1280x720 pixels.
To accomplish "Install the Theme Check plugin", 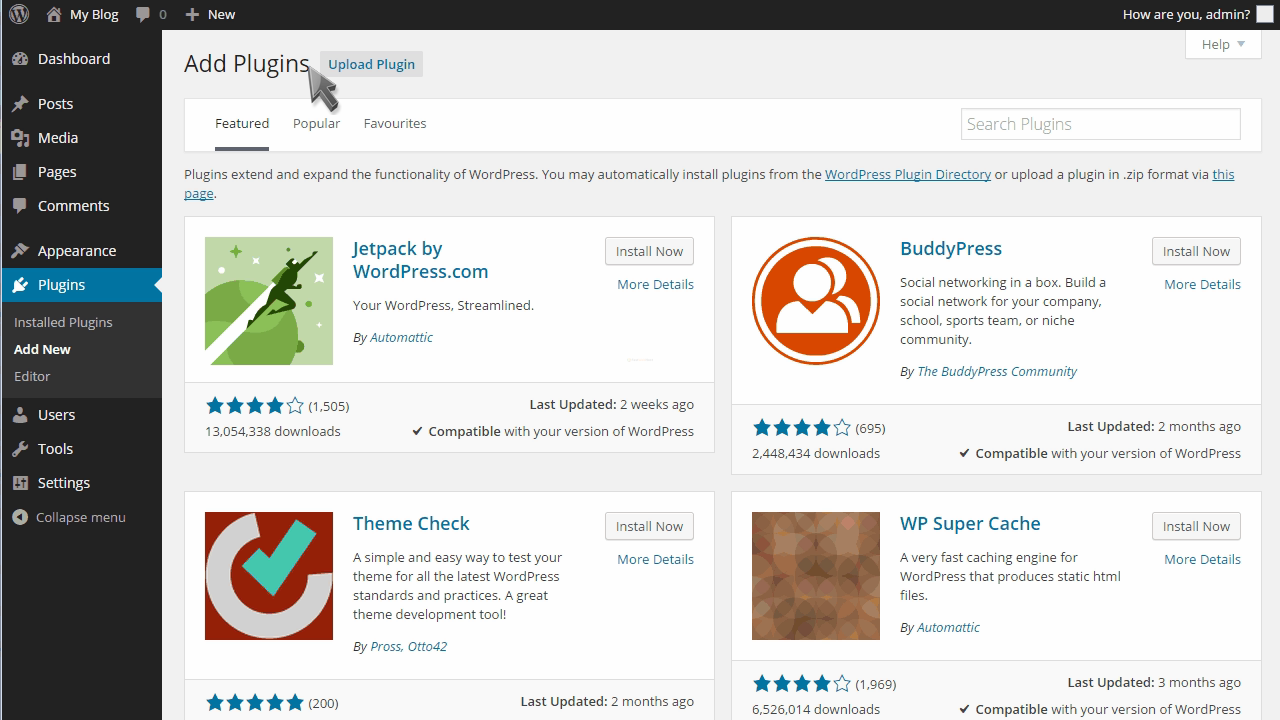I will pyautogui.click(x=649, y=526).
